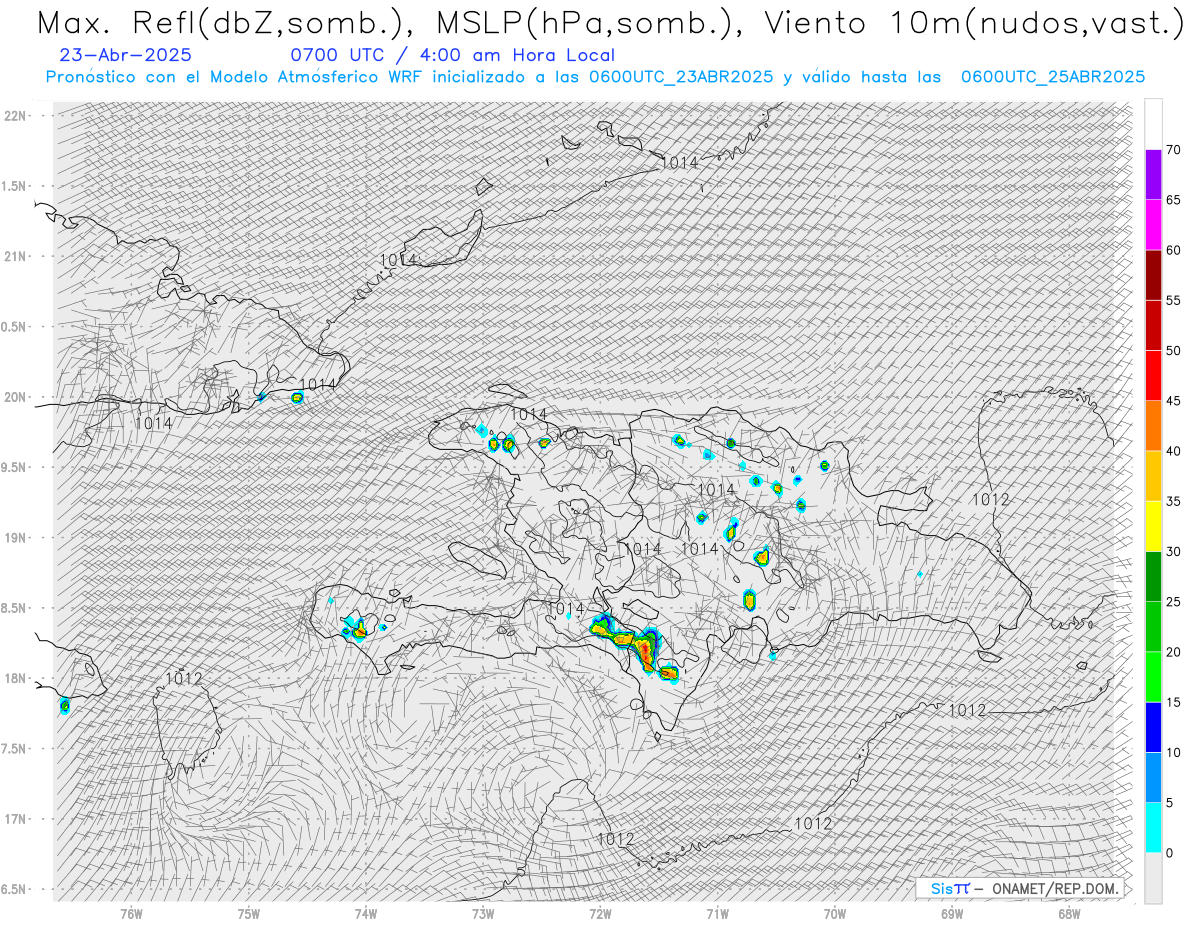
Task: Click the 1014 isobar label nearest 22N
Action: click(x=680, y=162)
